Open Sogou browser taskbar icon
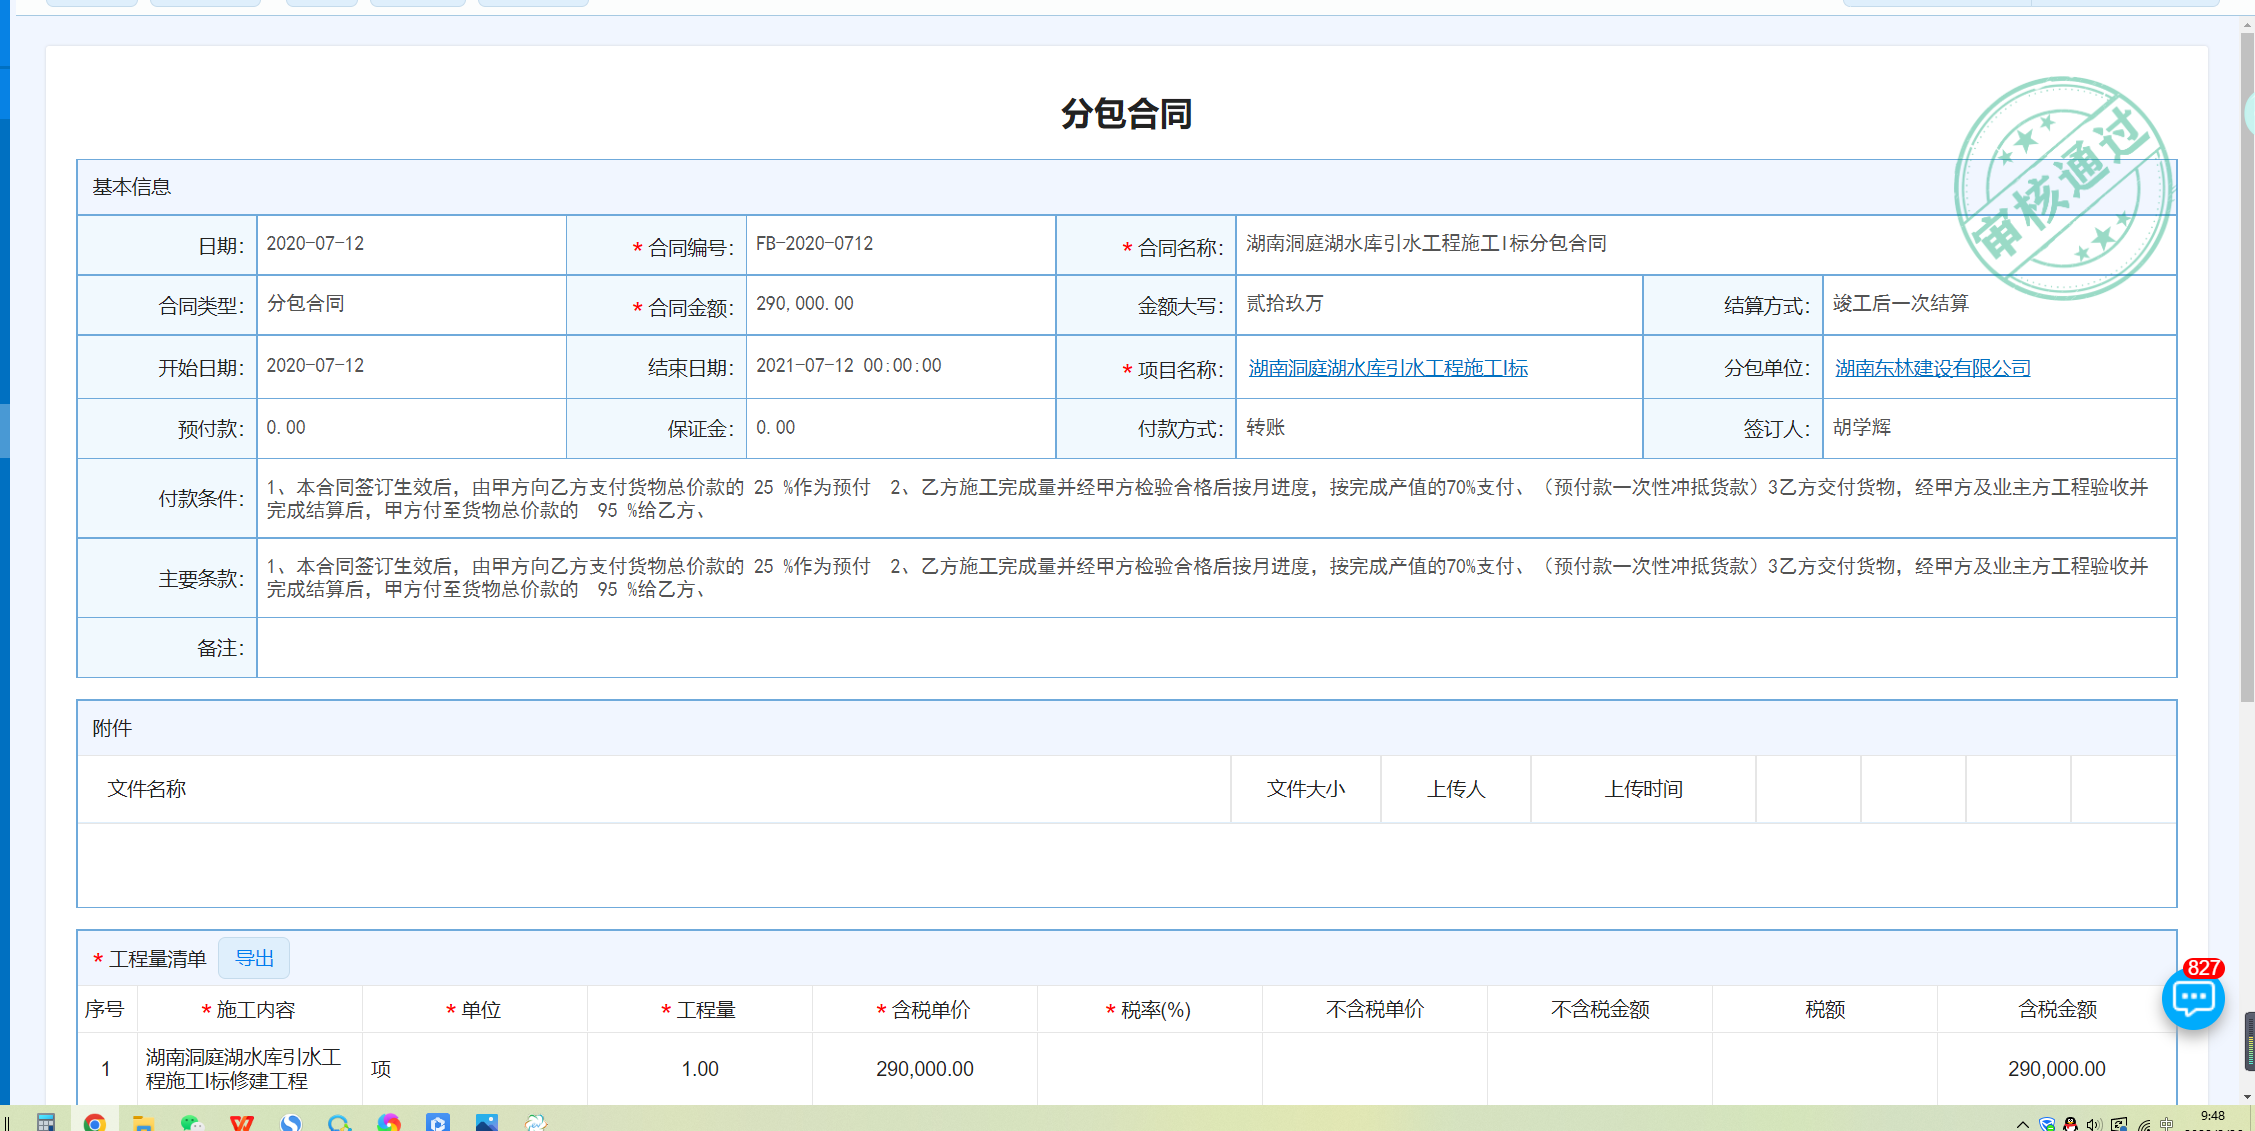This screenshot has width=2255, height=1131. coord(291,1122)
